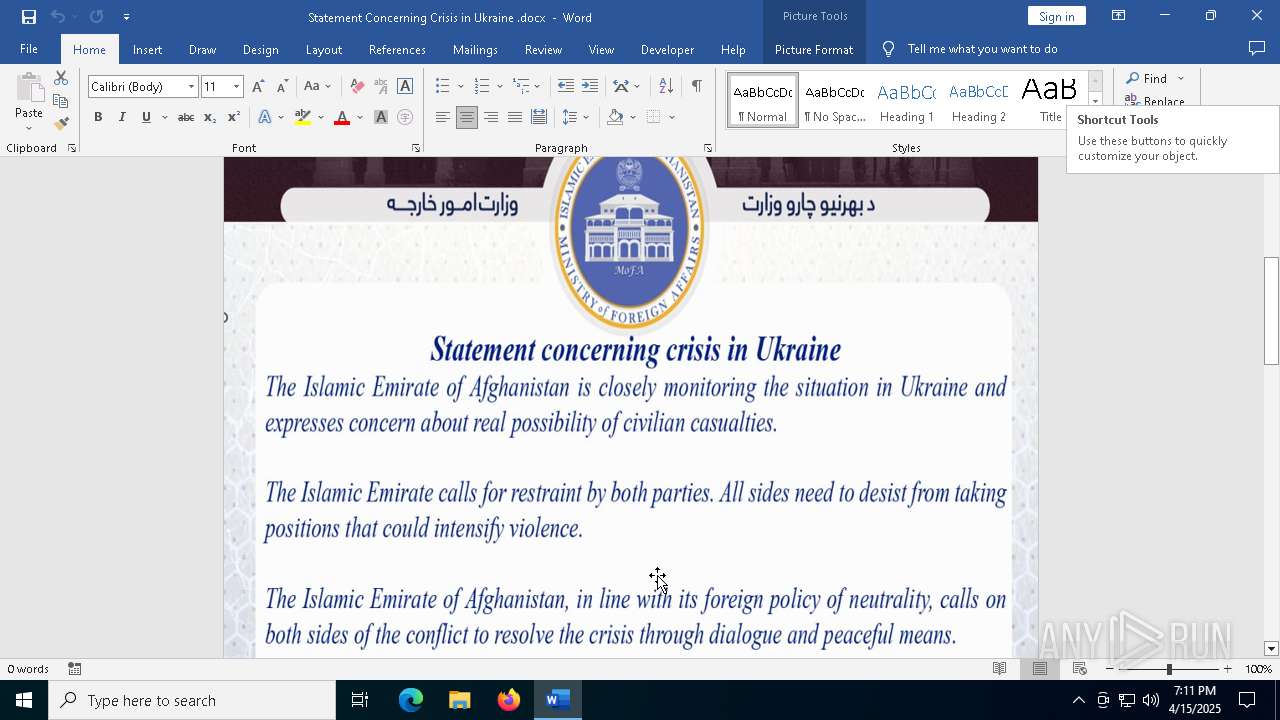This screenshot has width=1280, height=720.
Task: Open the Comments pane icon
Action: 1257,49
